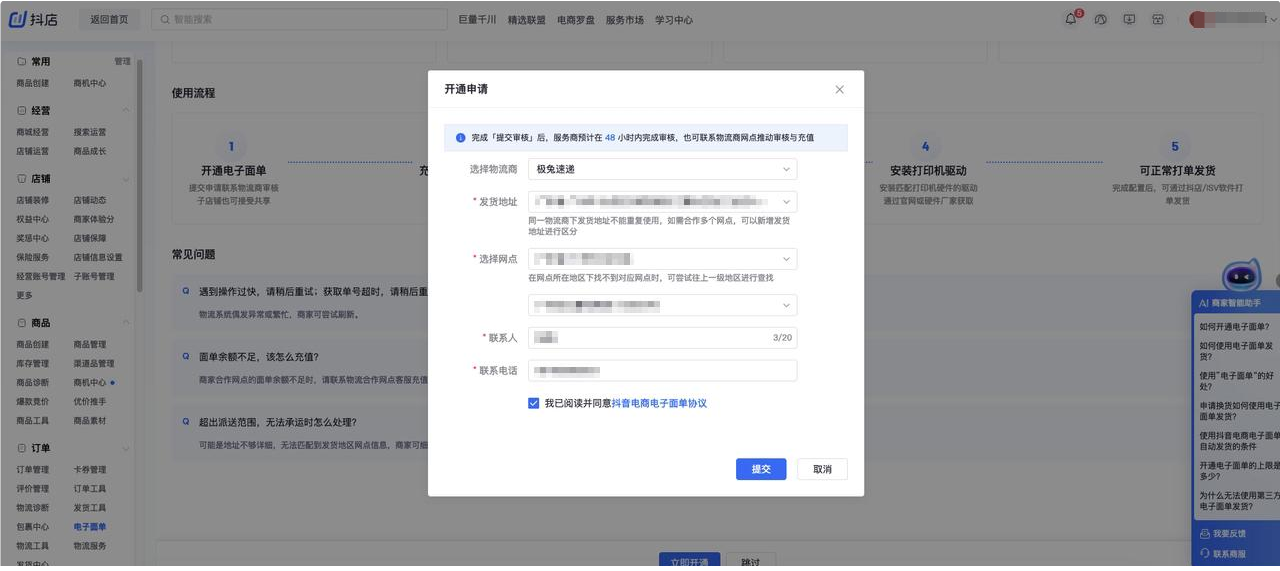Open the notification bell with badge
Screen dimensions: 1280x571
coord(1071,19)
